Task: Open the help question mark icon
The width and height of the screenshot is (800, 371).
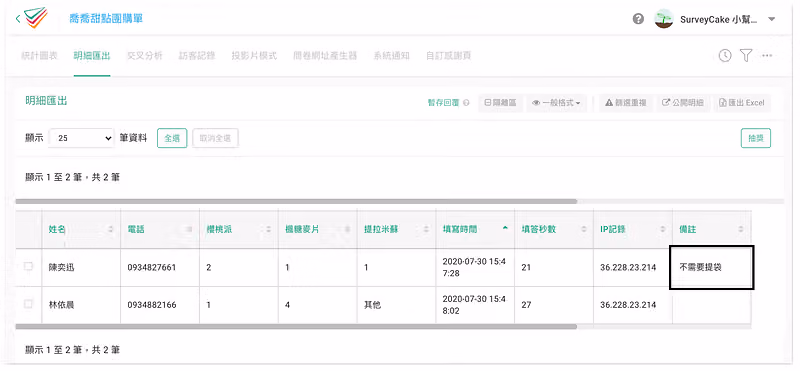Action: (x=638, y=19)
